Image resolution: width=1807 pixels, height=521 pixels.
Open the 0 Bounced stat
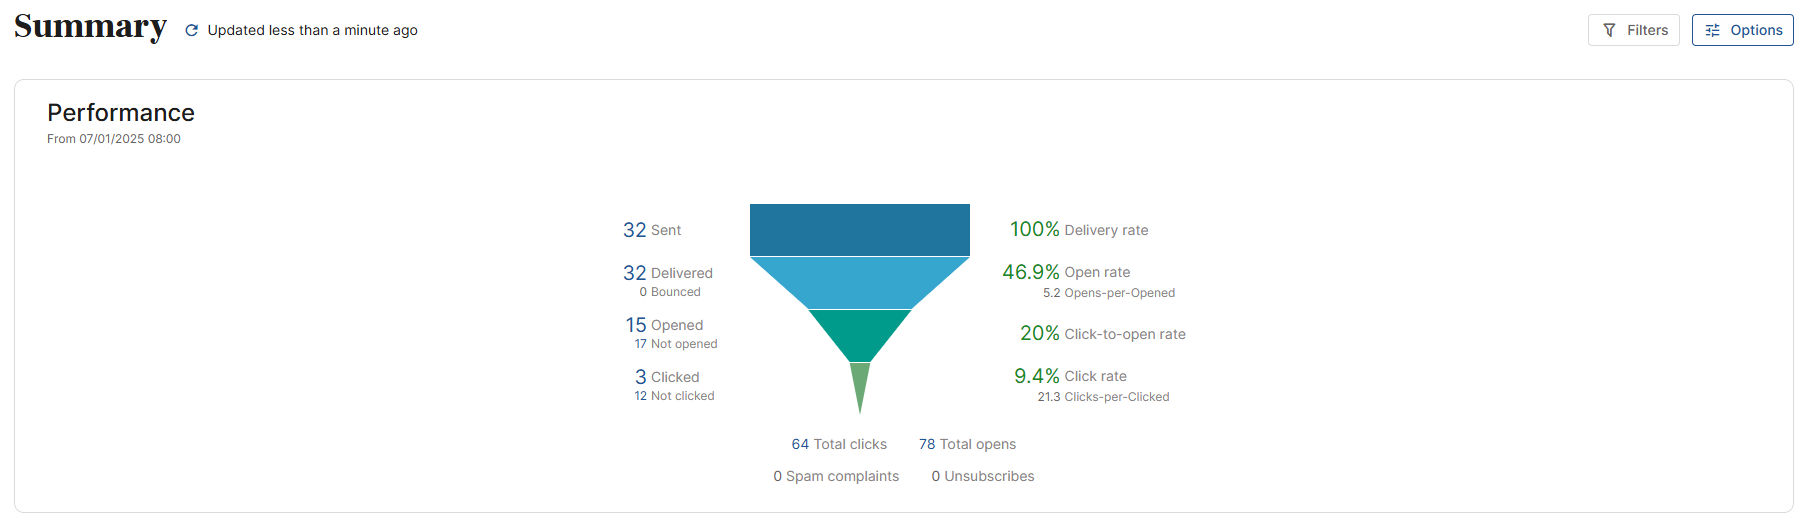[669, 292]
